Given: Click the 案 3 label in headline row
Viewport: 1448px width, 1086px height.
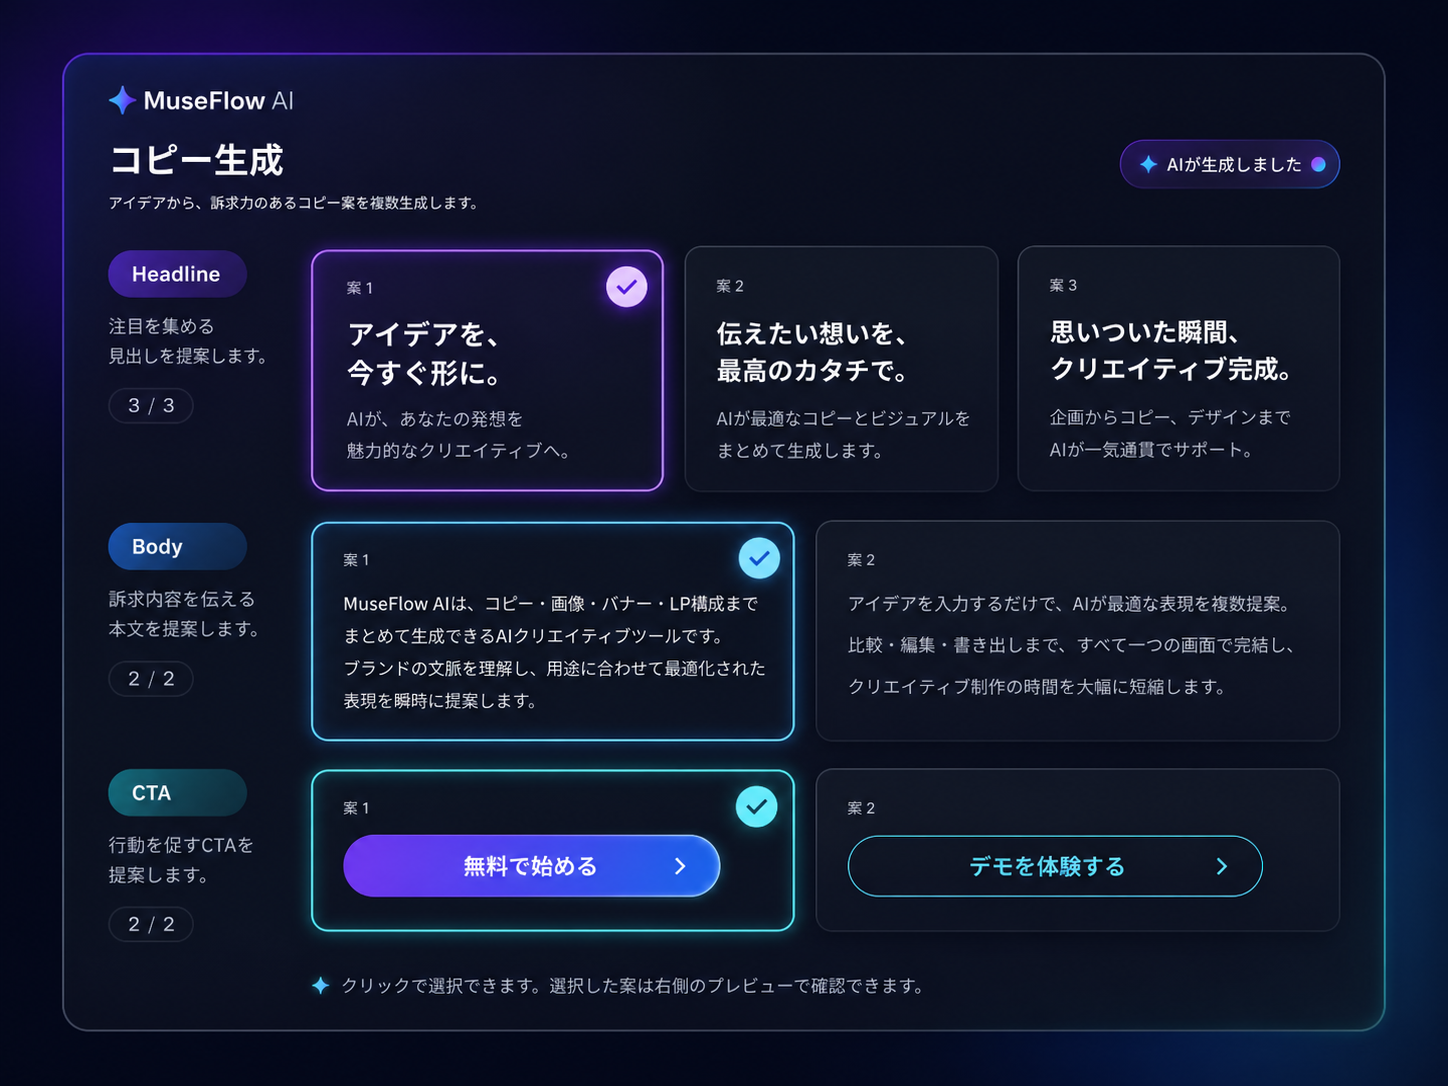Looking at the screenshot, I should click(1063, 285).
